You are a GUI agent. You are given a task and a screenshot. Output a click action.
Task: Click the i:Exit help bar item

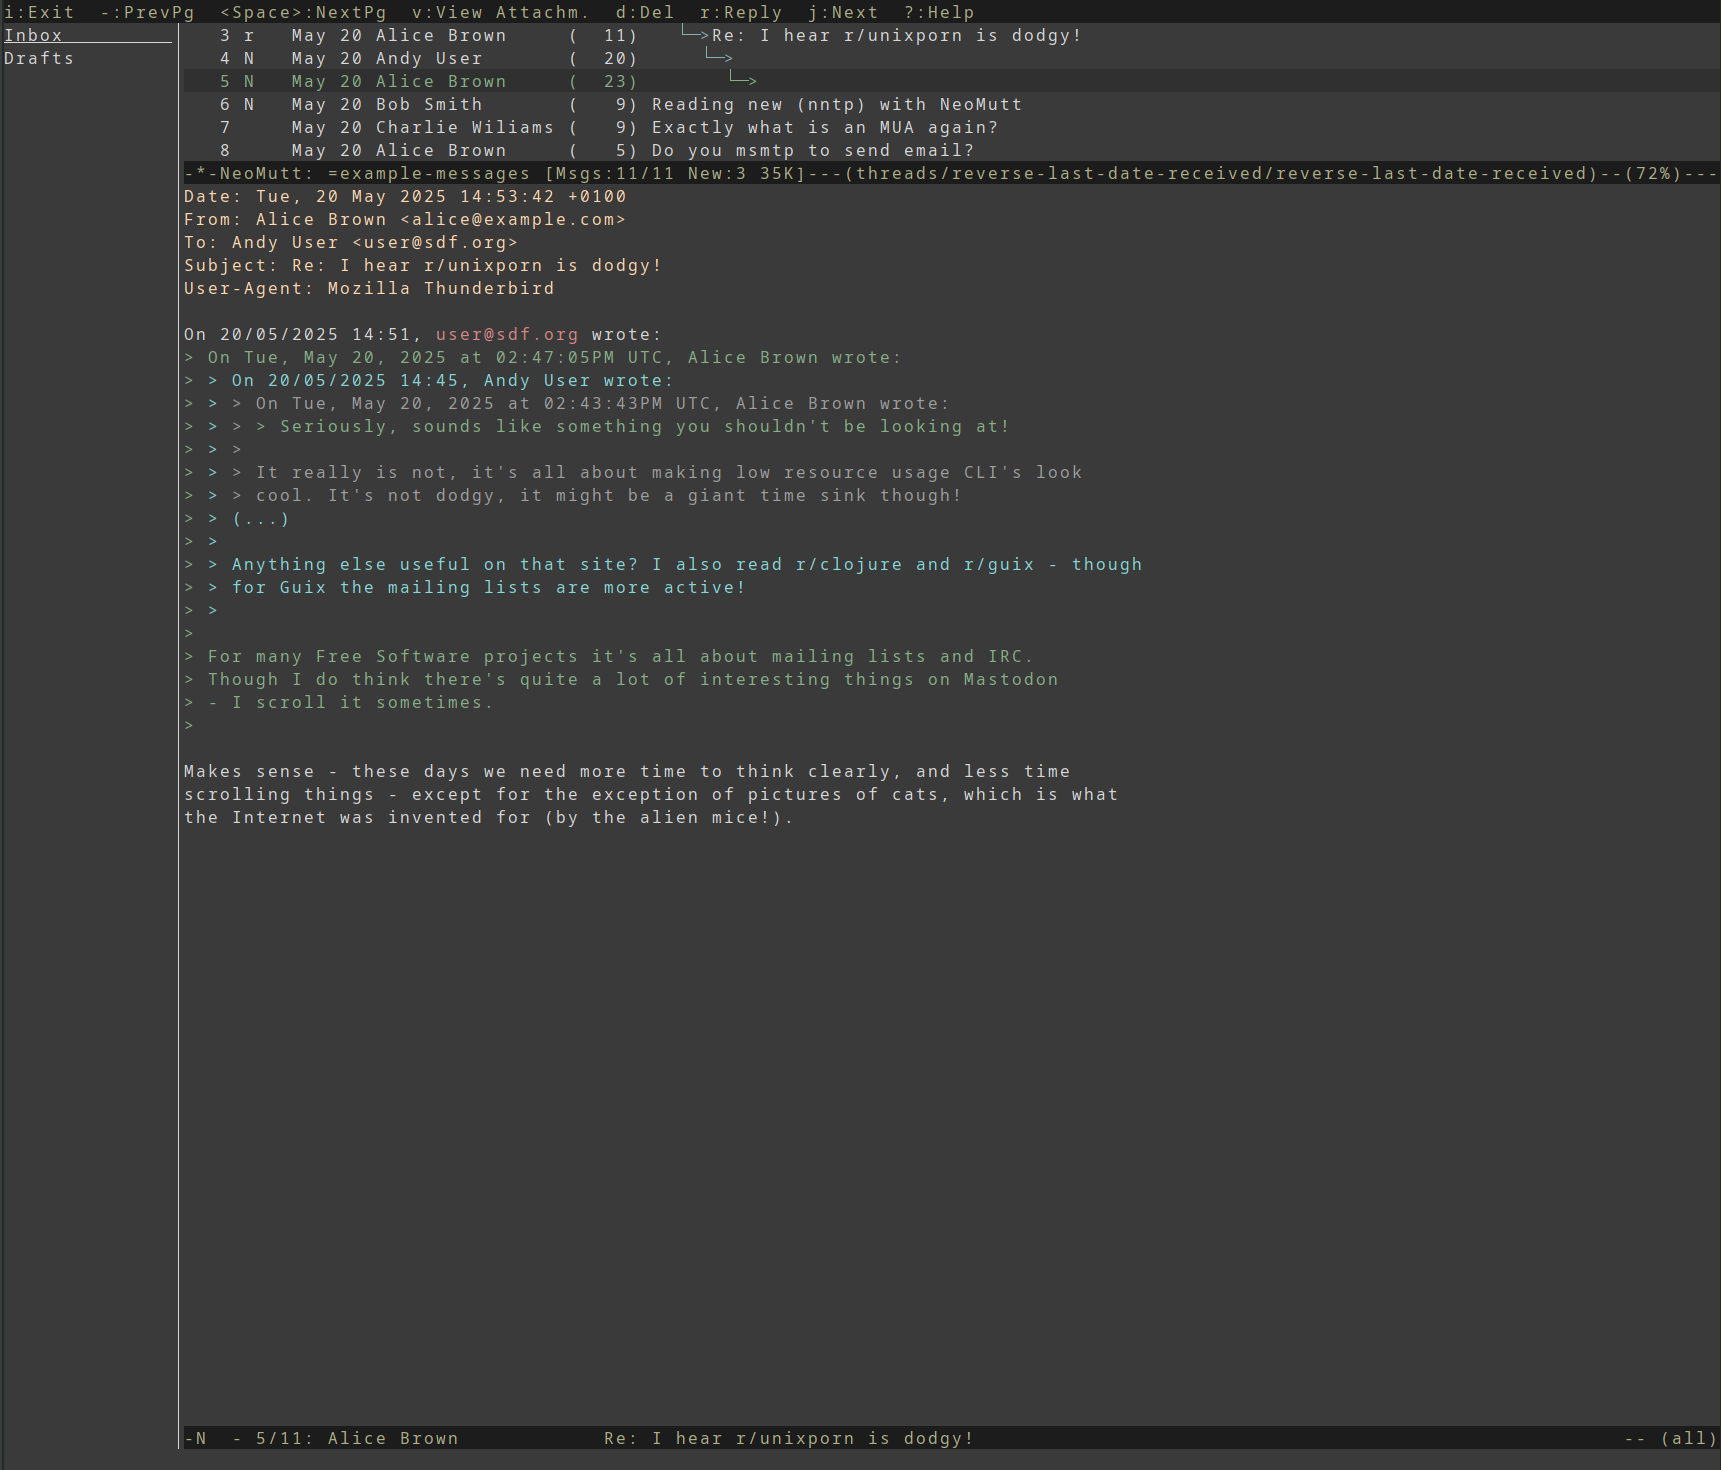click(39, 12)
